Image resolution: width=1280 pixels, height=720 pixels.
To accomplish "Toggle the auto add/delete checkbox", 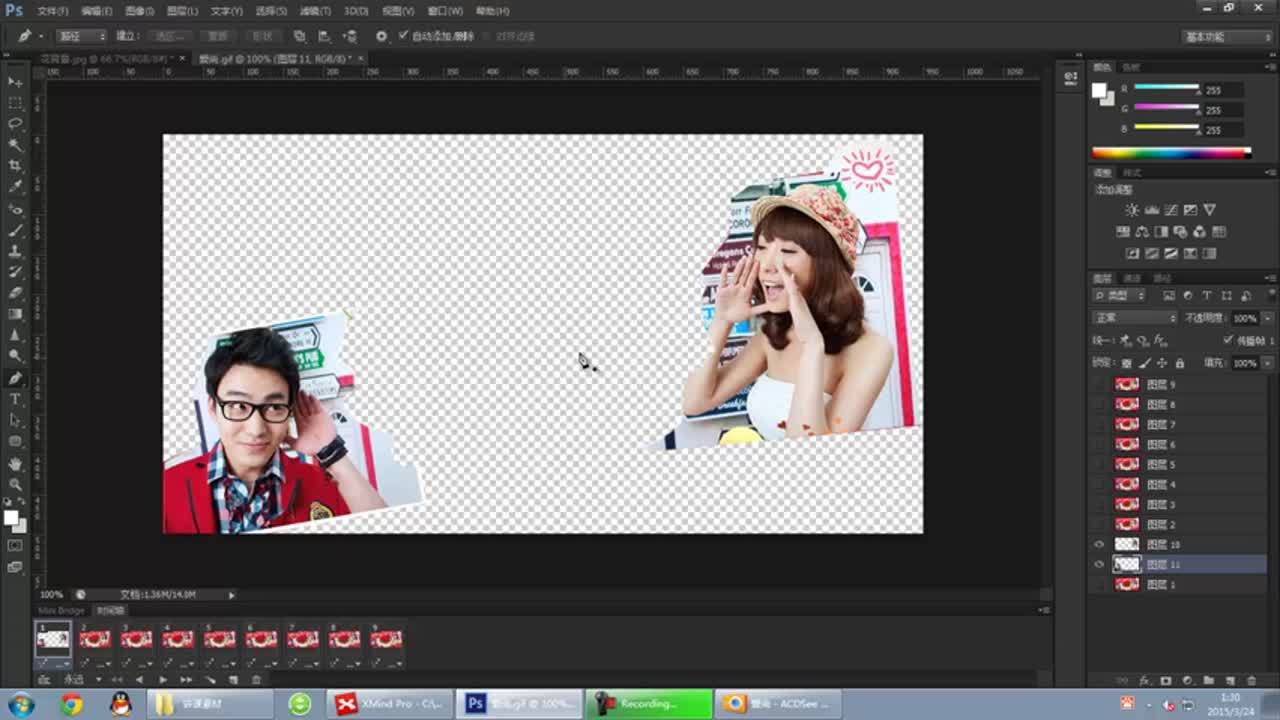I will pyautogui.click(x=403, y=36).
